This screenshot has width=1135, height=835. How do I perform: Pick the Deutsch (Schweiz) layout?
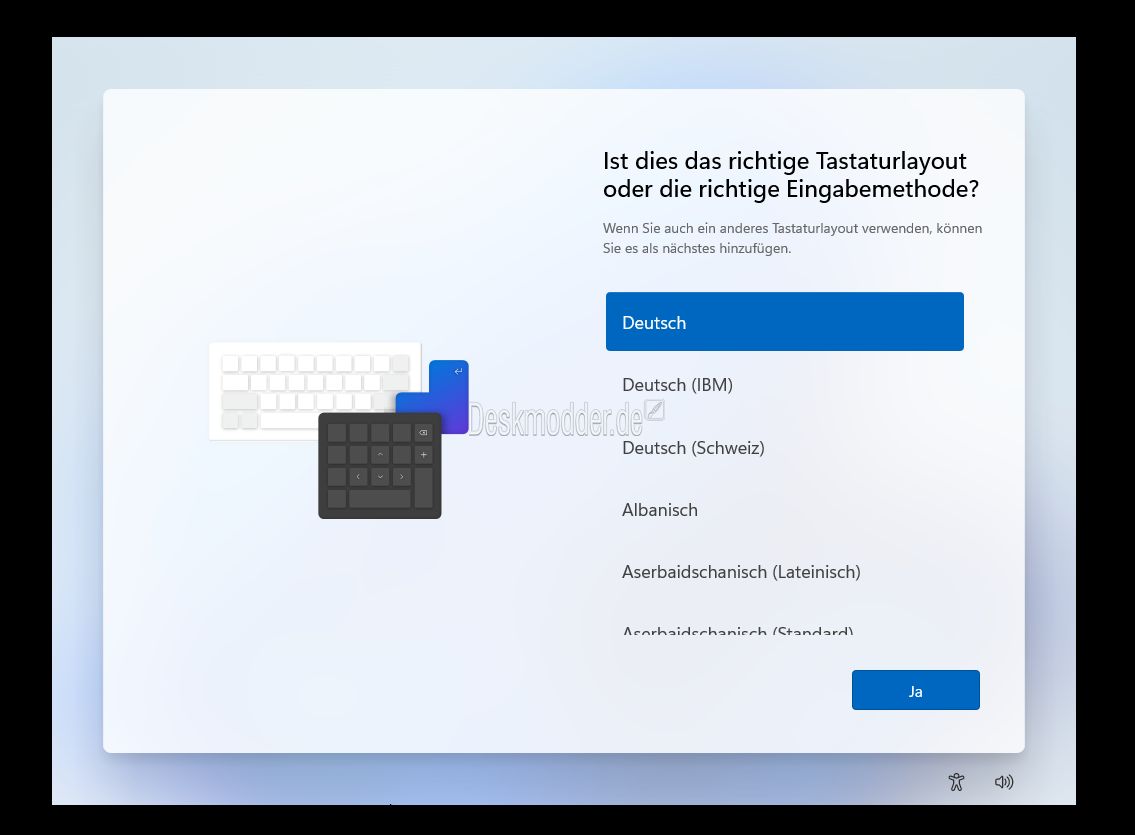tap(785, 448)
